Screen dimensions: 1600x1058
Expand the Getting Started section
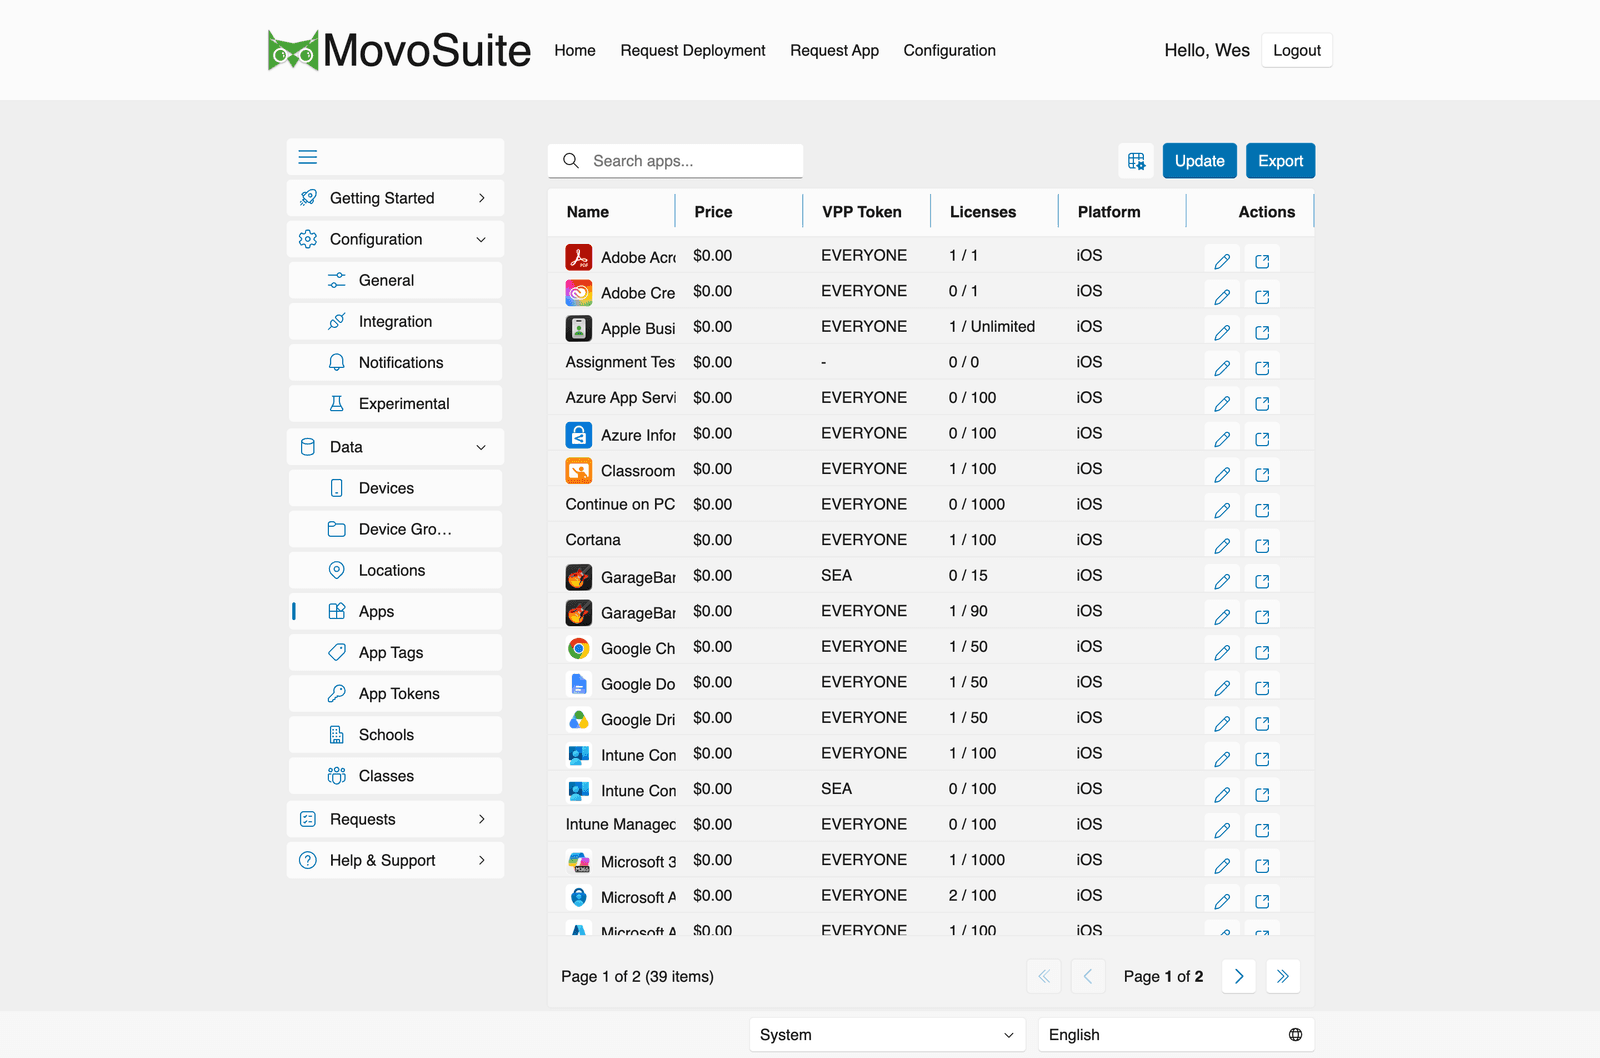395,198
